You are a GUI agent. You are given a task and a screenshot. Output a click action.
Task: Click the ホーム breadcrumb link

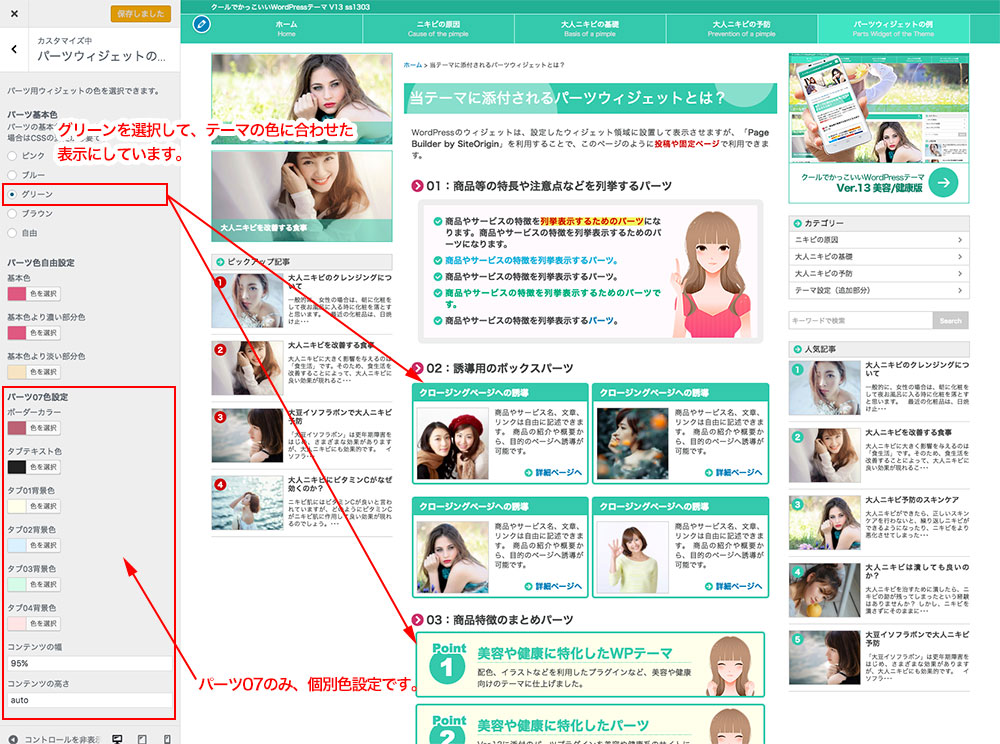[413, 65]
